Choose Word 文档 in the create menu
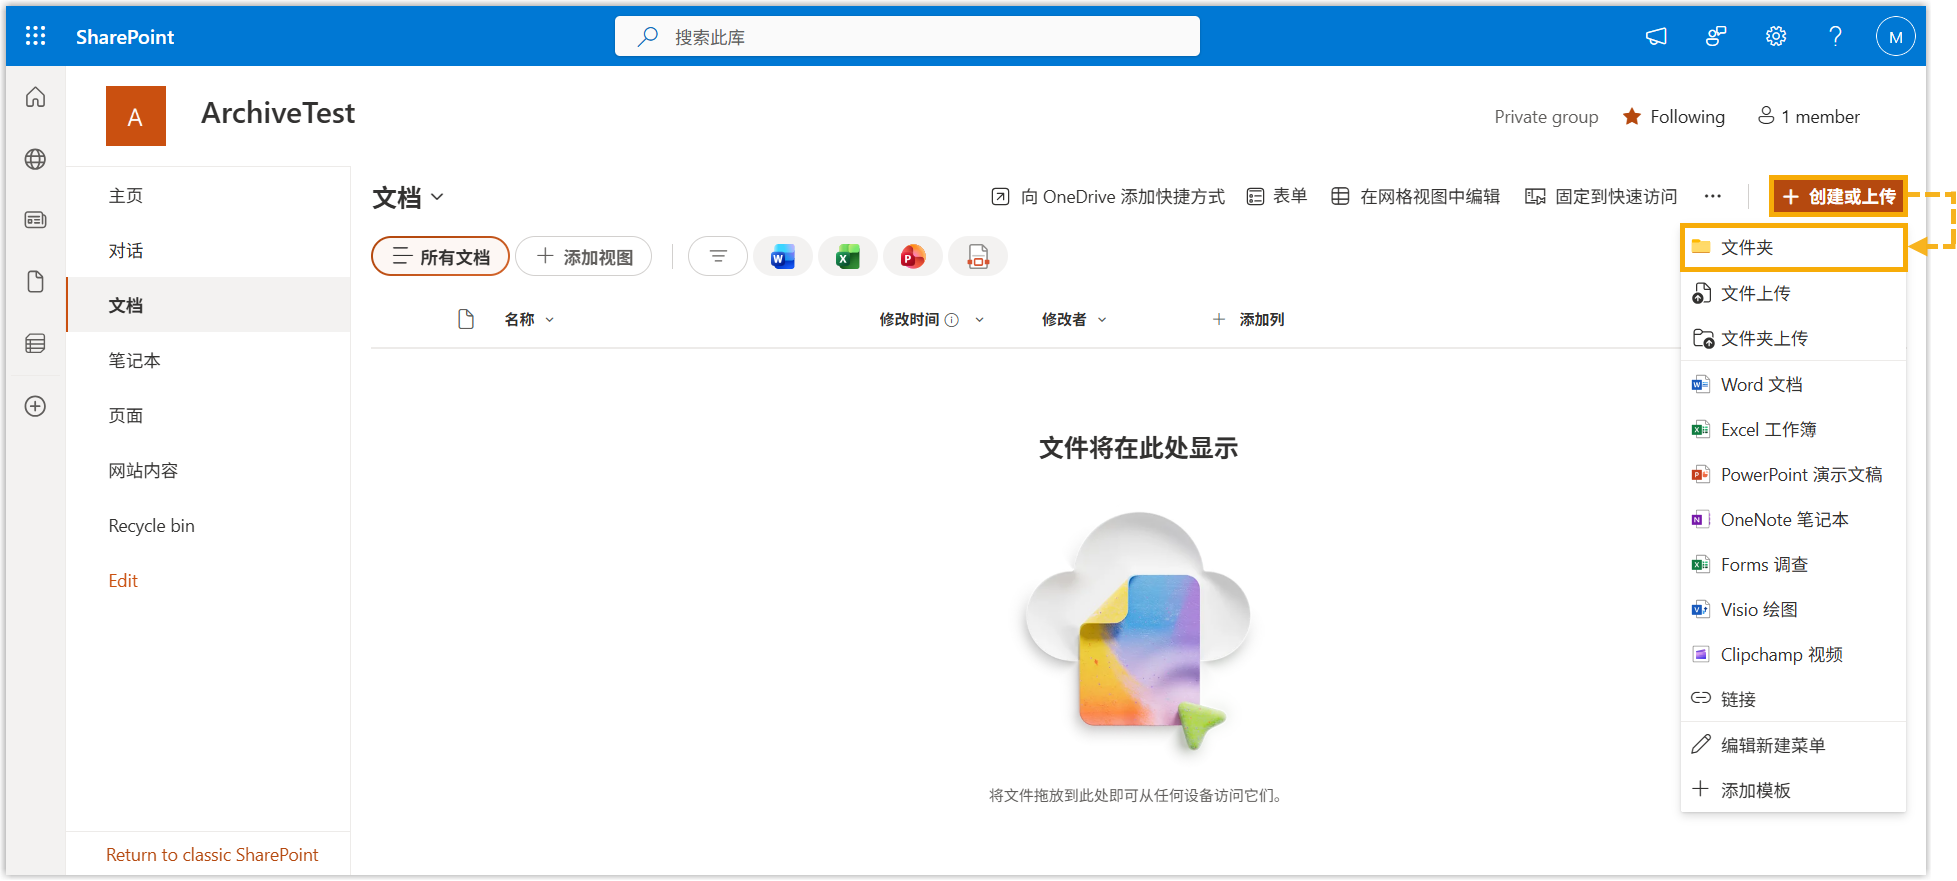 (1761, 385)
